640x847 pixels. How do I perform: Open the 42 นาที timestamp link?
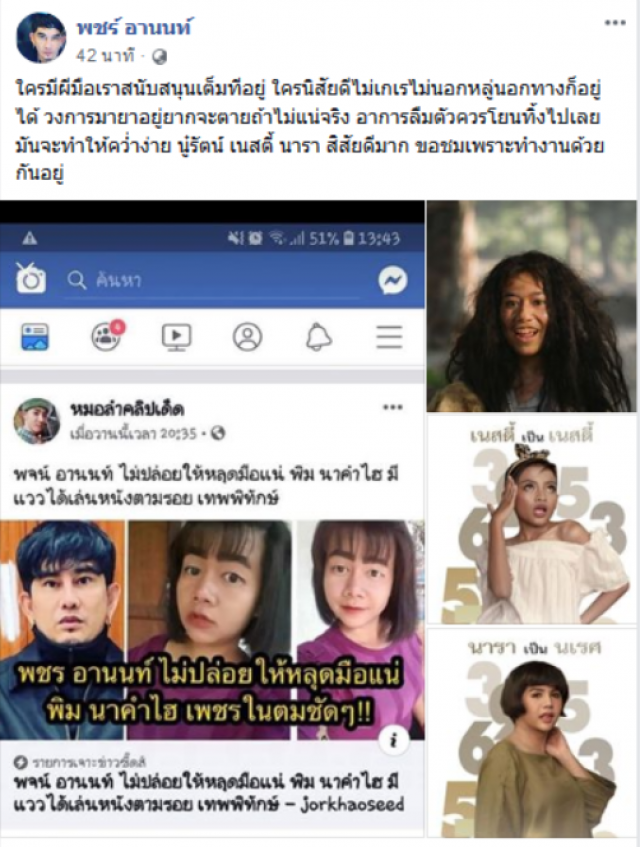tap(105, 56)
